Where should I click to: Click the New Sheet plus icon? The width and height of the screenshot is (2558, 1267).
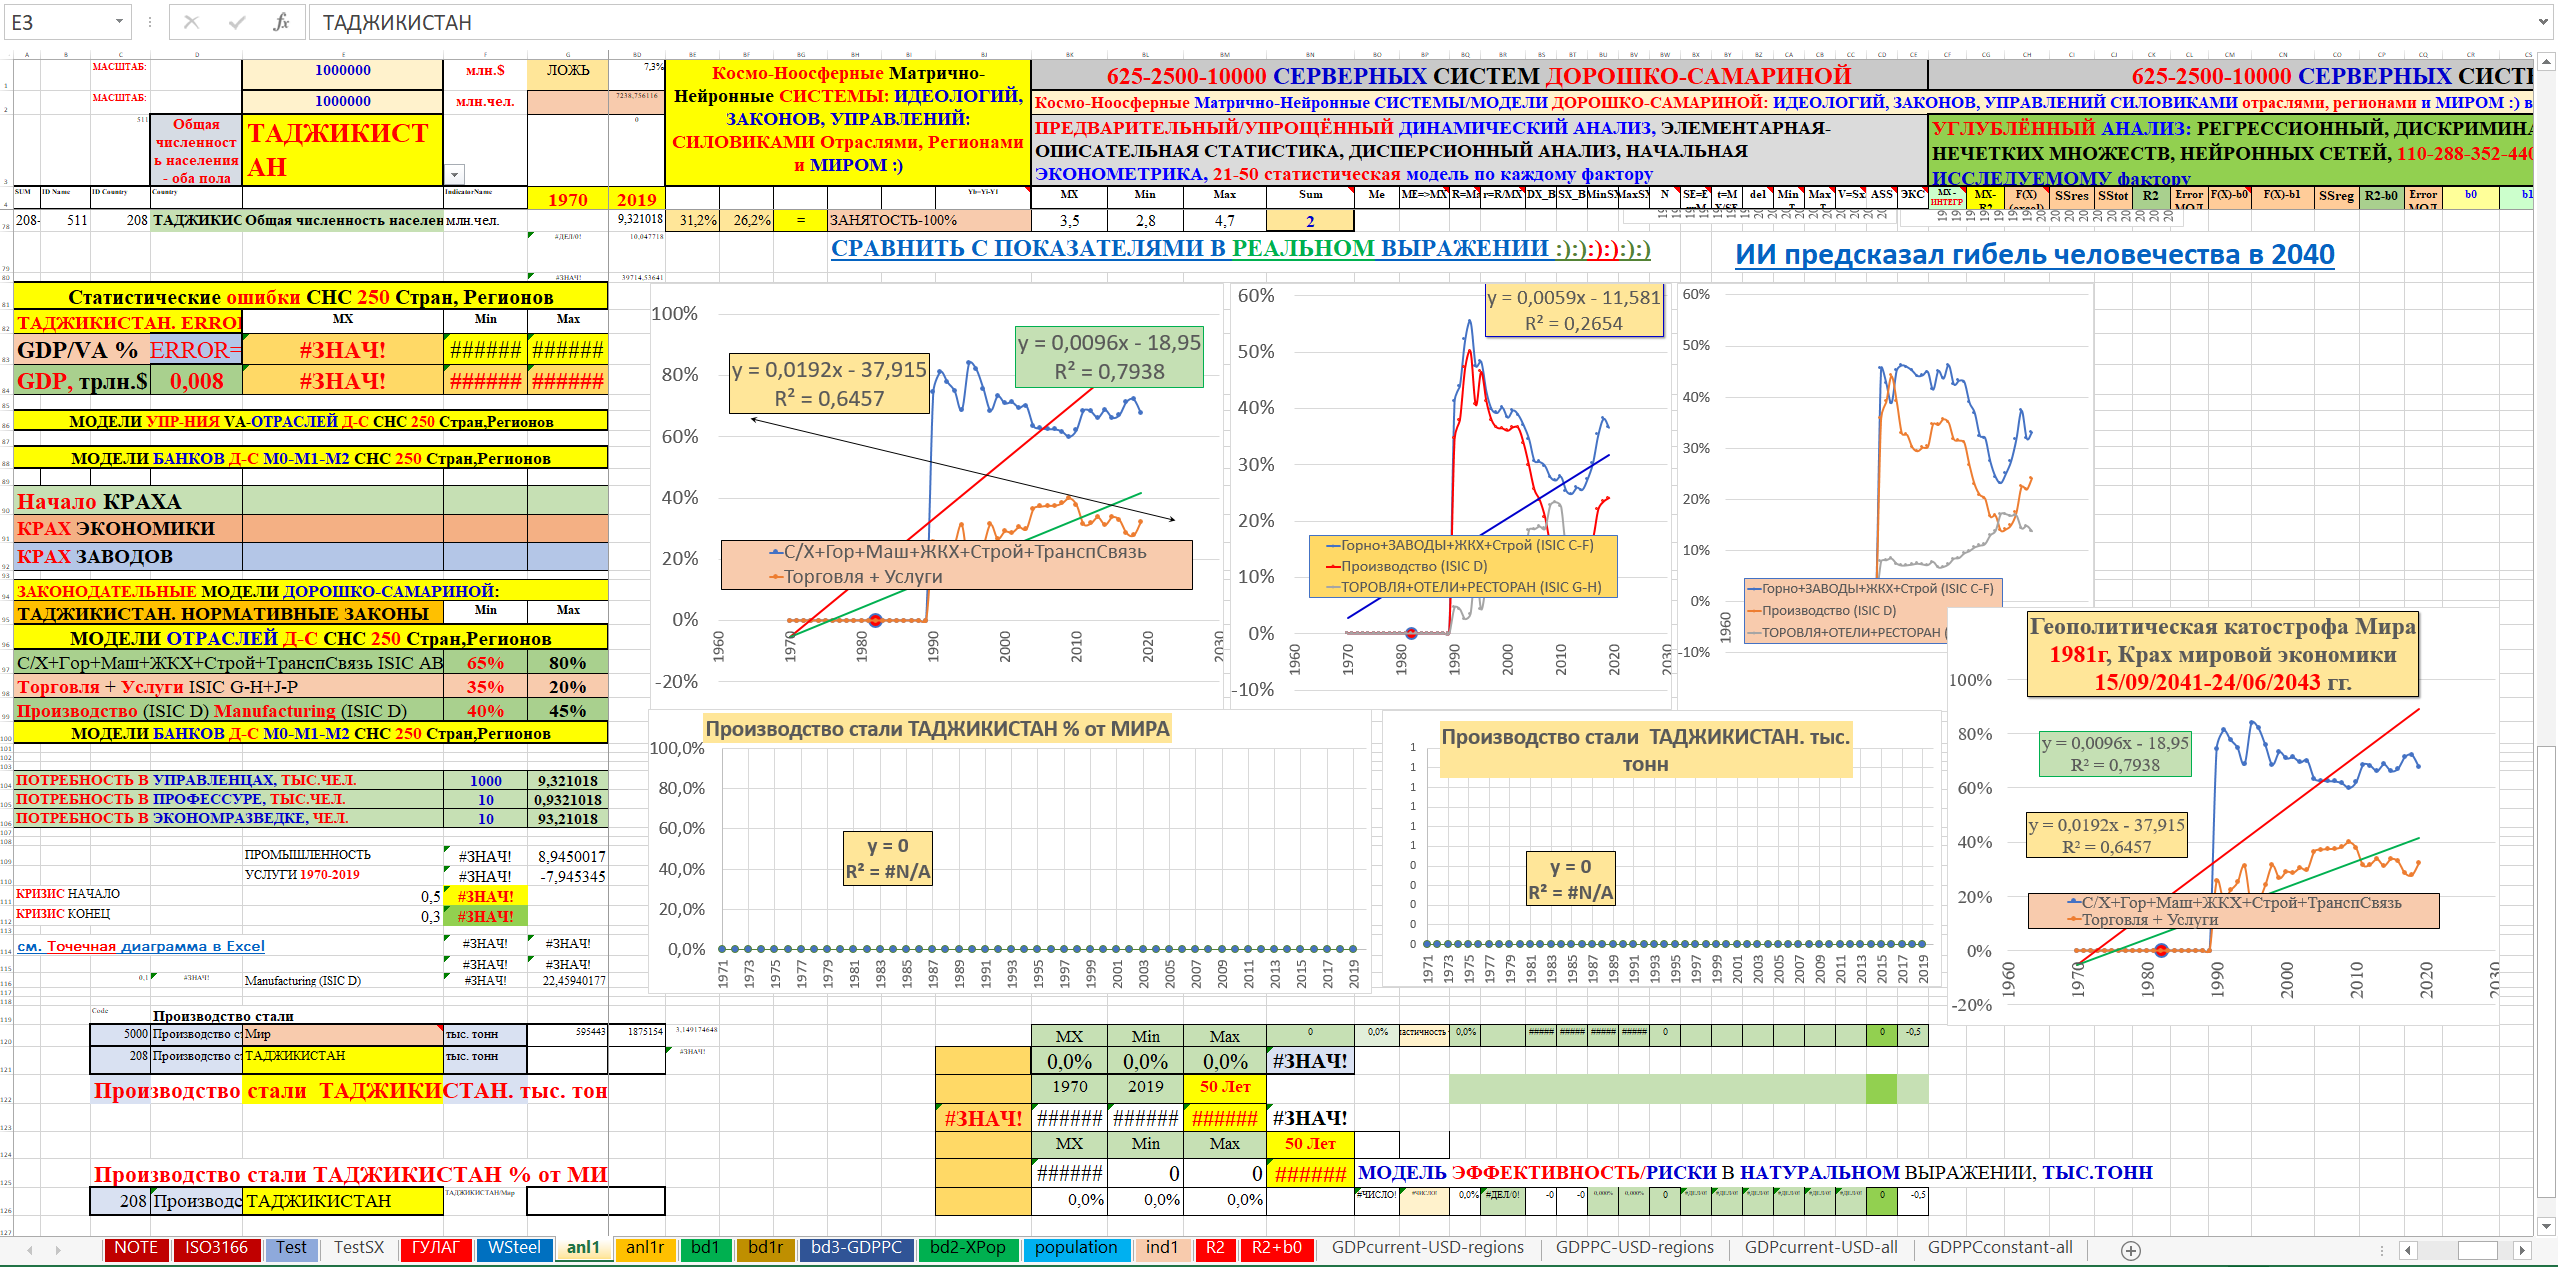tap(2131, 1250)
